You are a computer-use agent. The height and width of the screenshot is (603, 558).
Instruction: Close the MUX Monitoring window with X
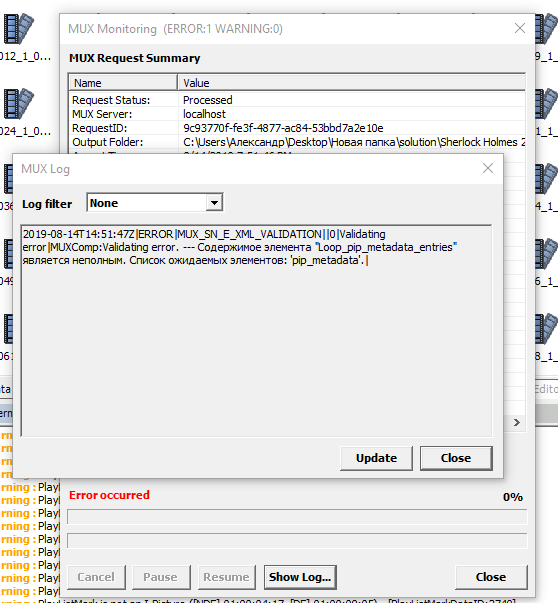pos(520,28)
